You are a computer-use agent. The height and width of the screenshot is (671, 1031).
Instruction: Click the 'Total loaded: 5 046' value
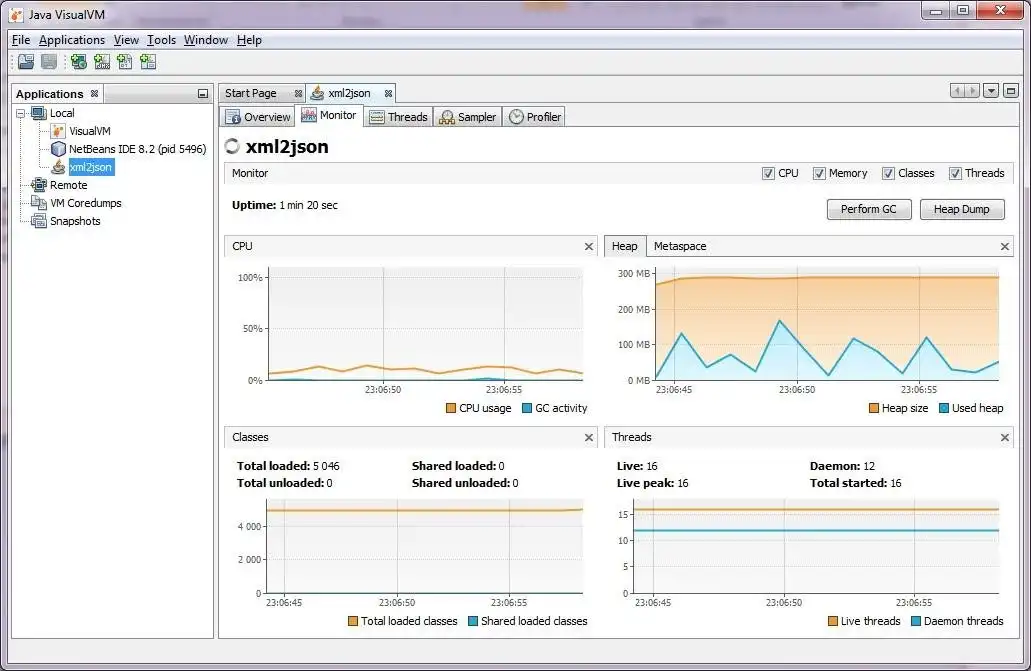(x=288, y=466)
